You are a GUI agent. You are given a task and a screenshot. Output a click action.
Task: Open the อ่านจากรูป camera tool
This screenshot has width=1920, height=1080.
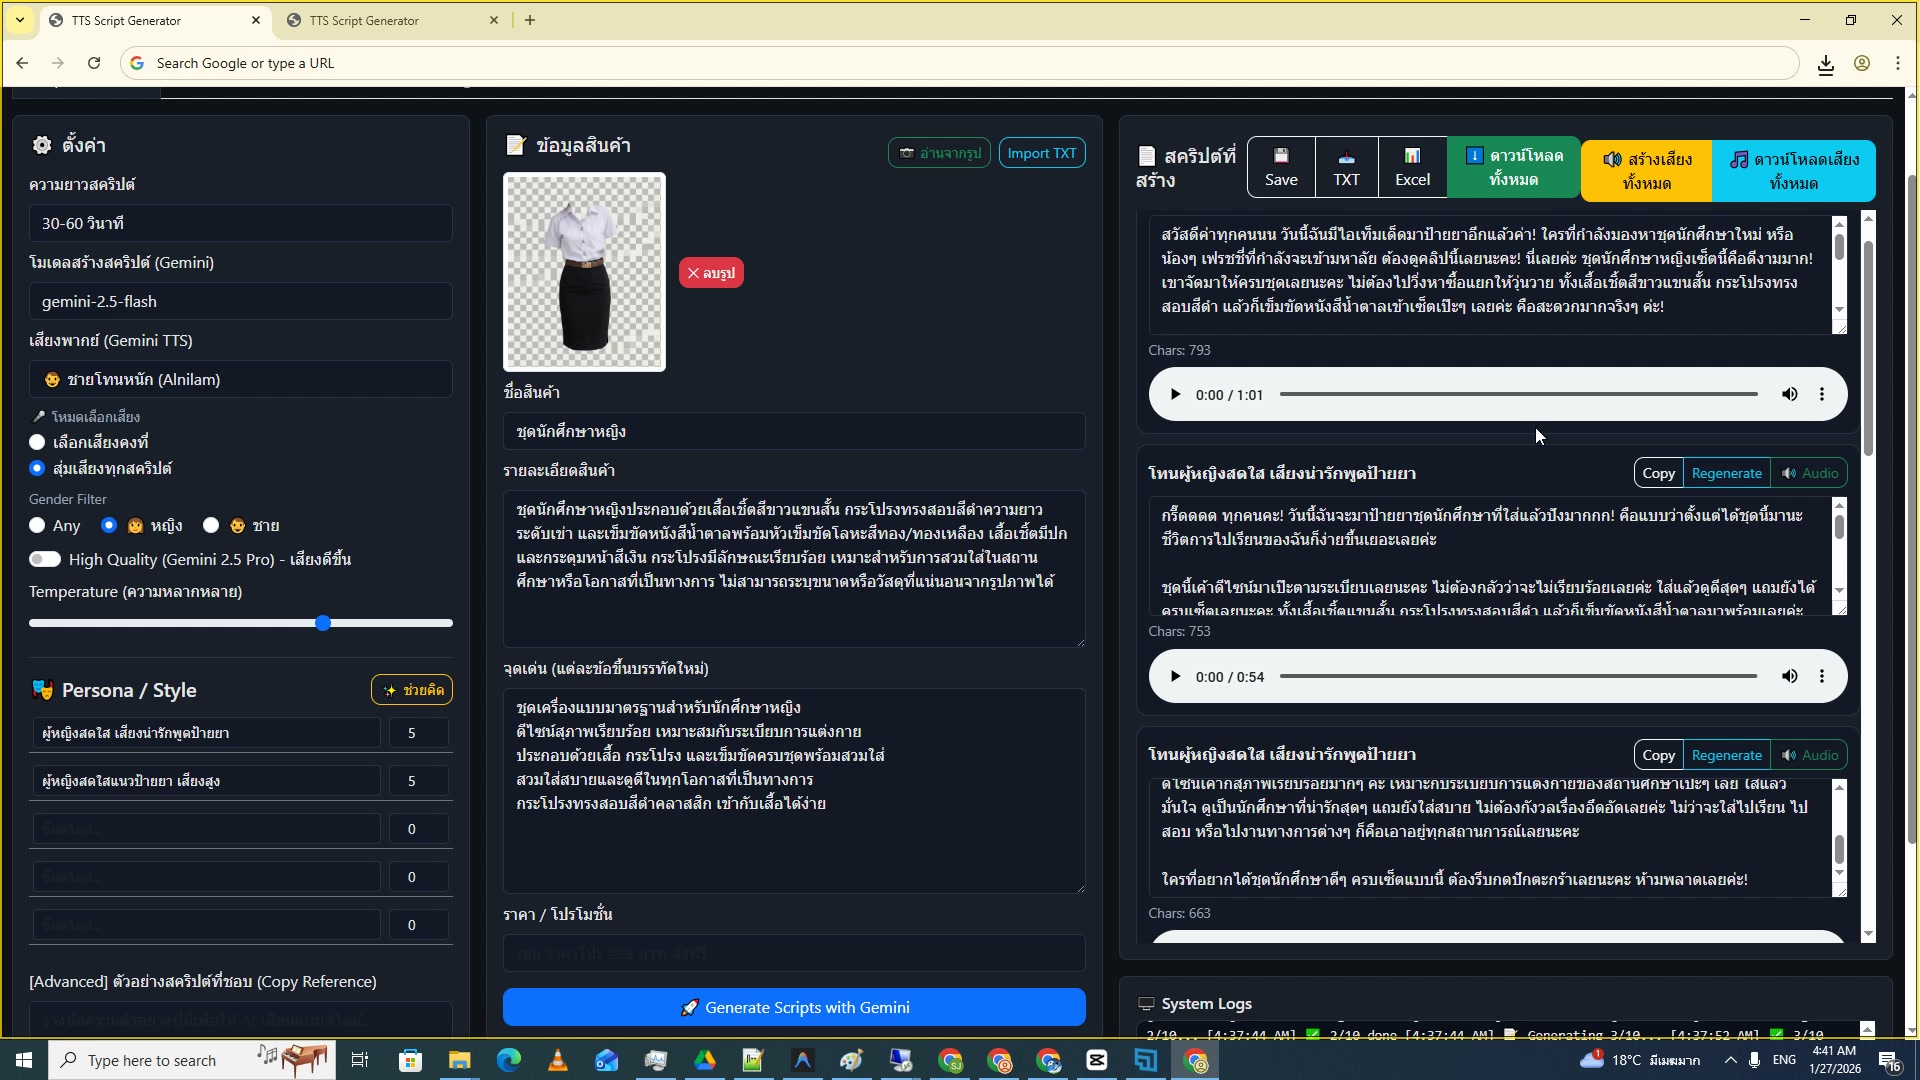(x=939, y=152)
